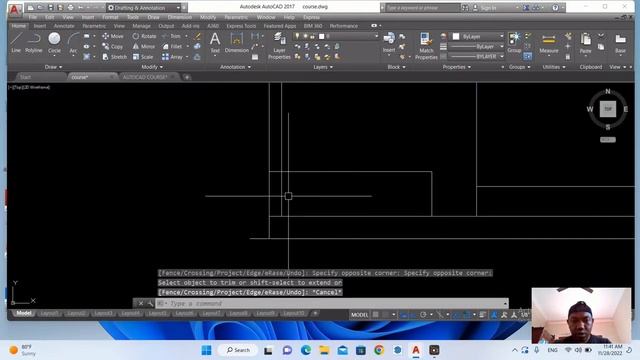The image size is (640, 360).
Task: Open the Manage ribbon tab
Action: pos(141,26)
